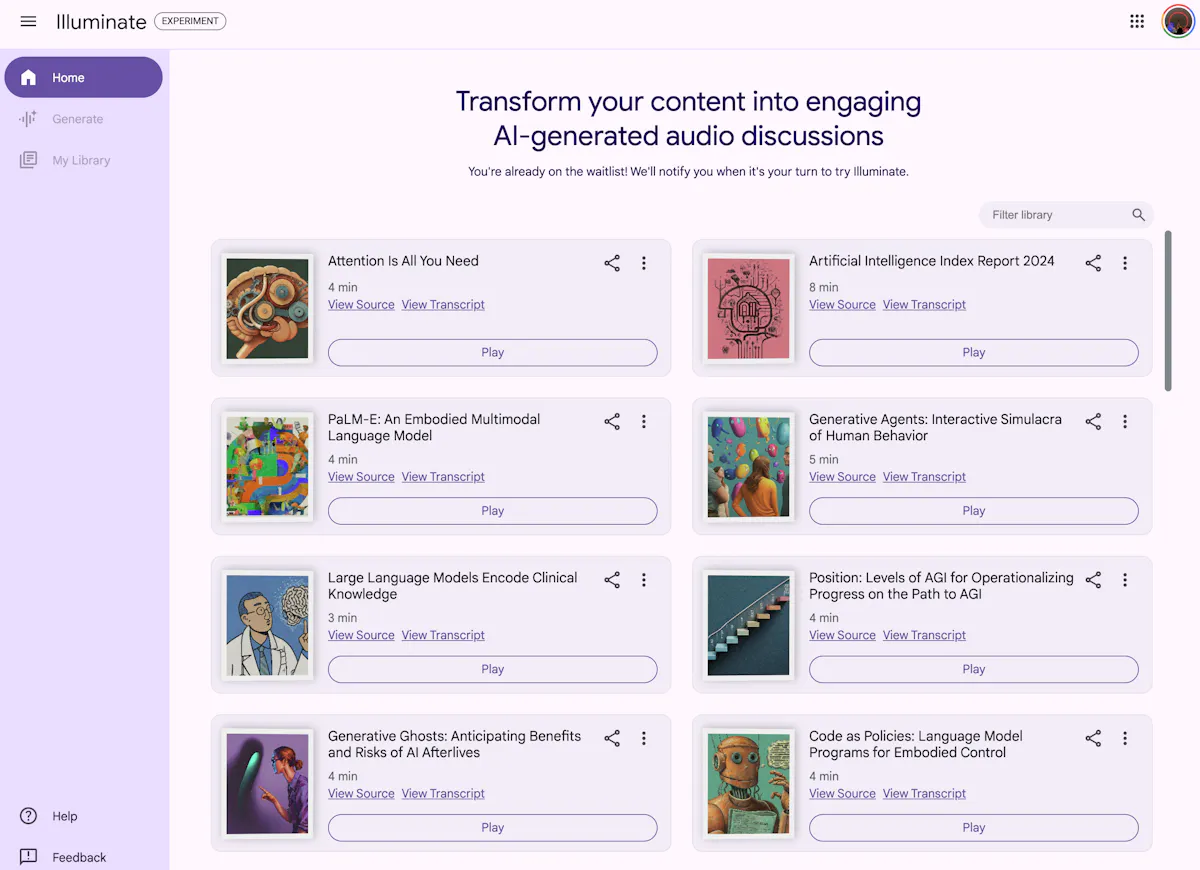Viewport: 1200px width, 870px height.
Task: Share Large Language Models Encode Clinical Knowledge
Action: (x=612, y=580)
